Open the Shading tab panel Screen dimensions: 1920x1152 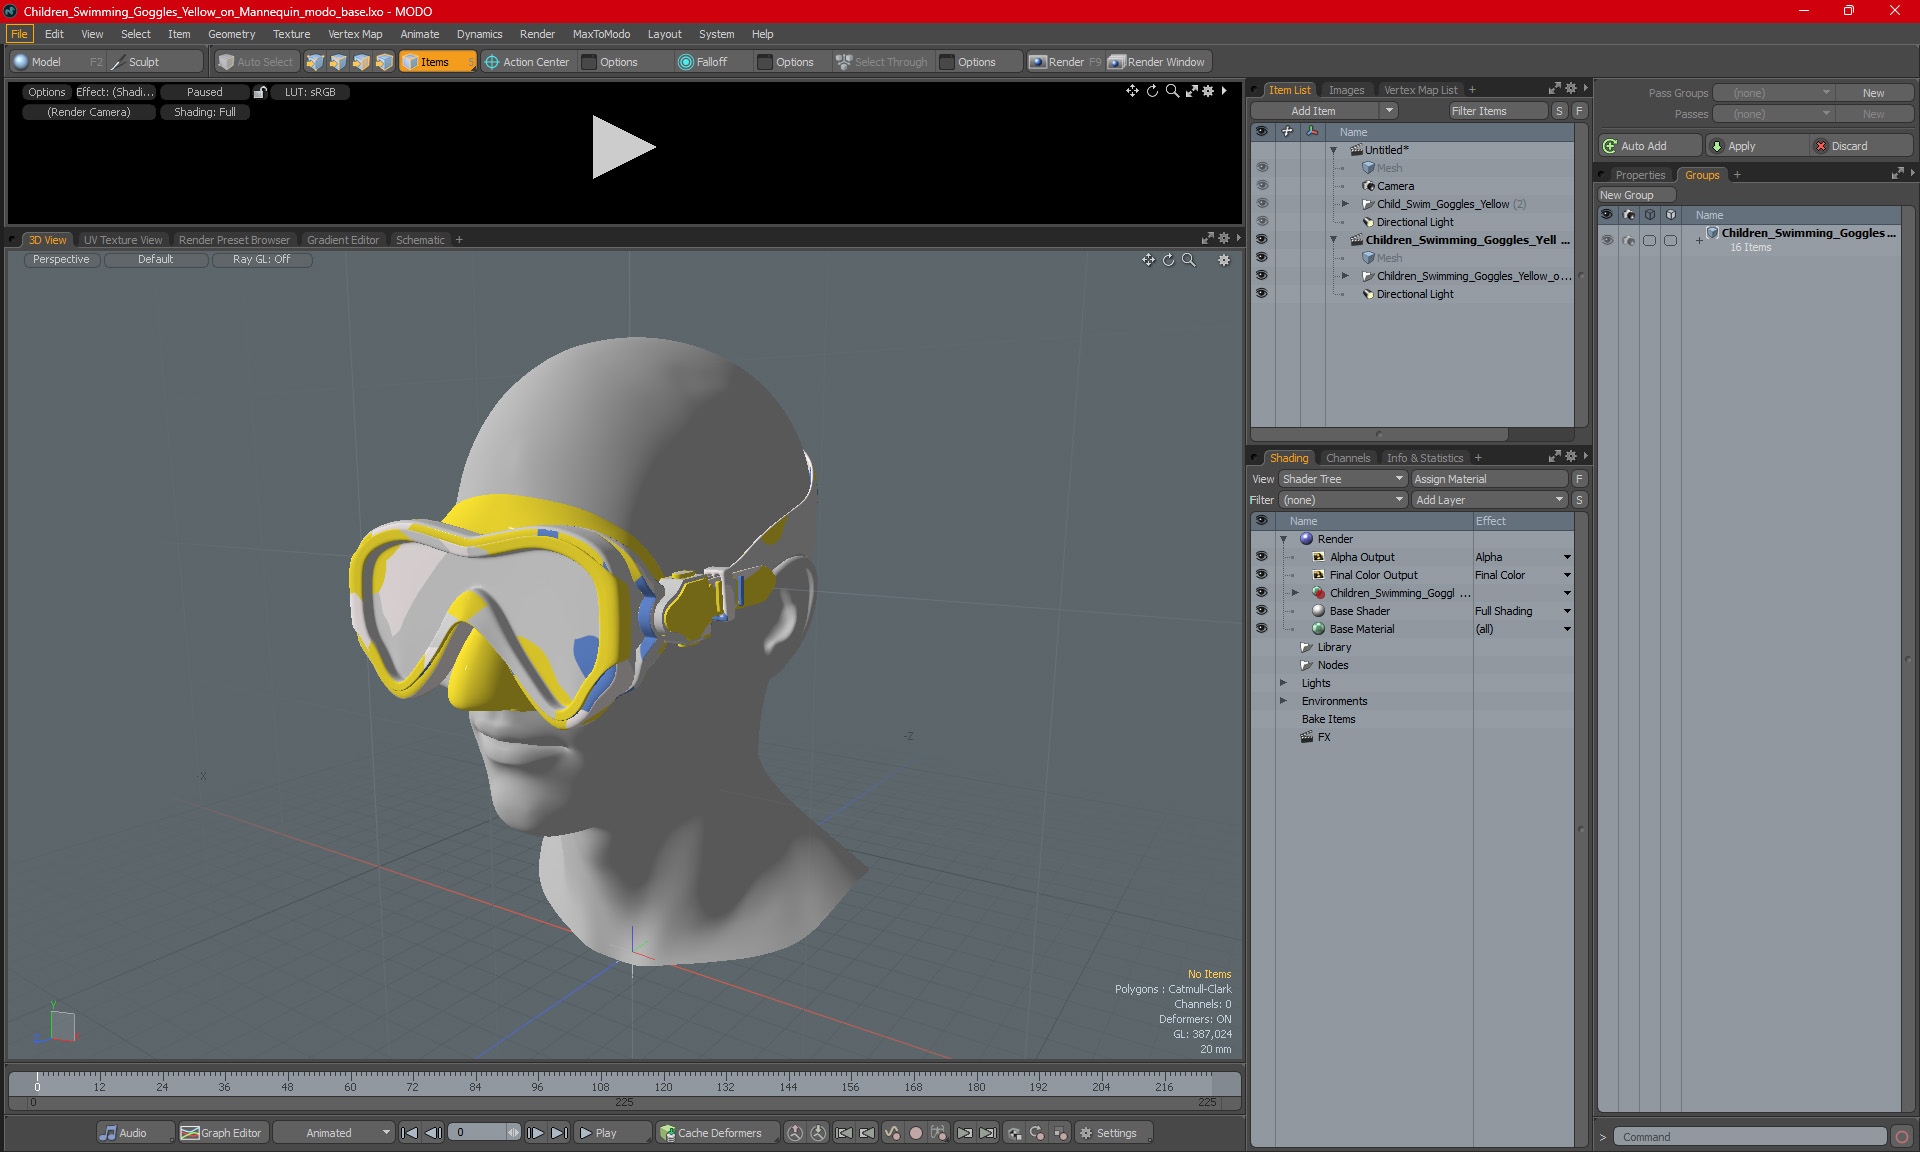(1286, 457)
